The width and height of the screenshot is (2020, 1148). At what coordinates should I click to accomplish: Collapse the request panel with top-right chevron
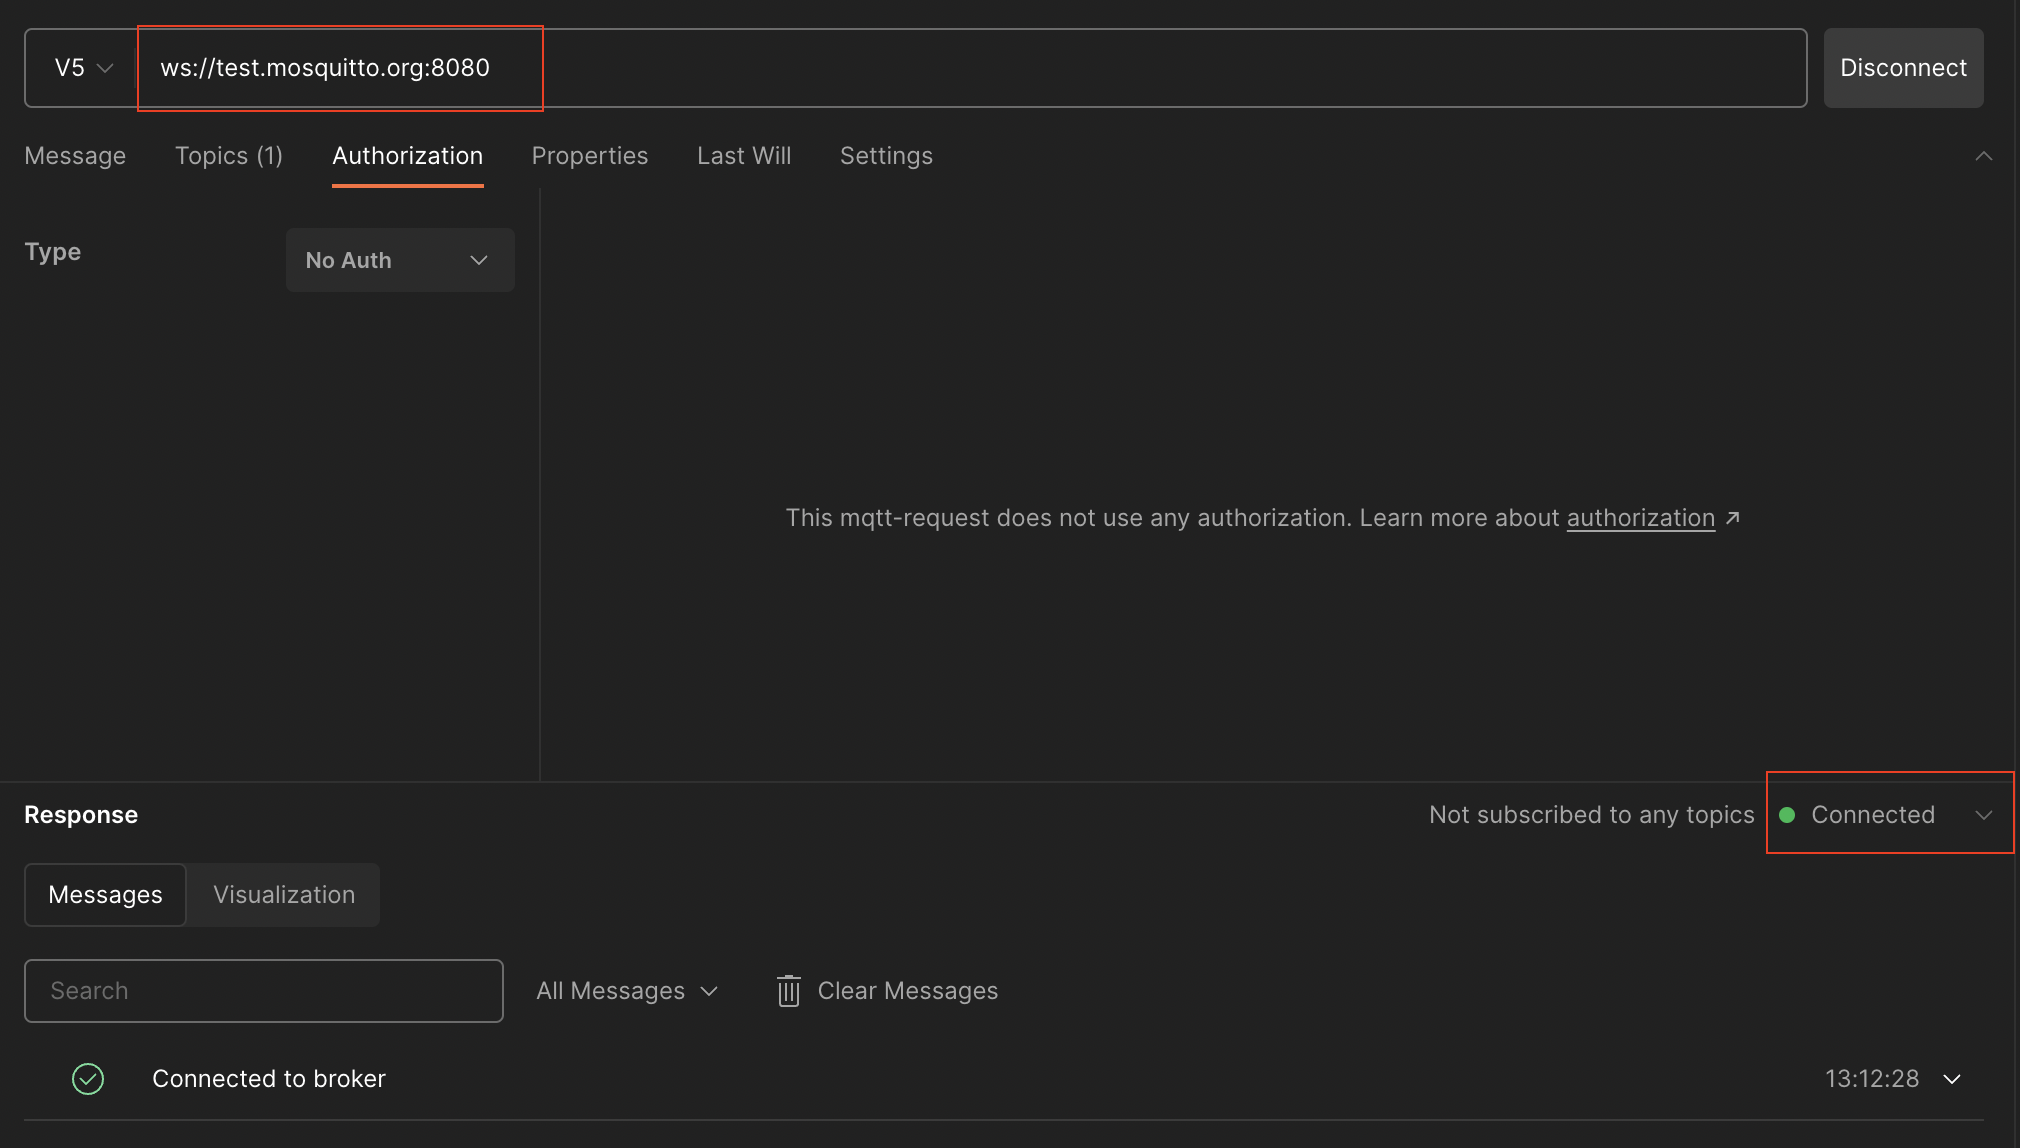click(x=1985, y=156)
